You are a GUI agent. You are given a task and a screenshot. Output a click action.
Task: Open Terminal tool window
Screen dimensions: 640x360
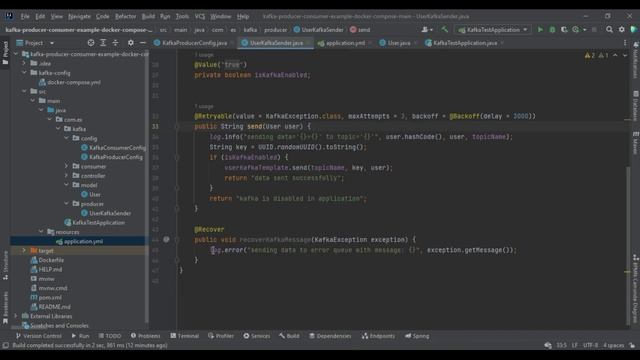click(184, 336)
